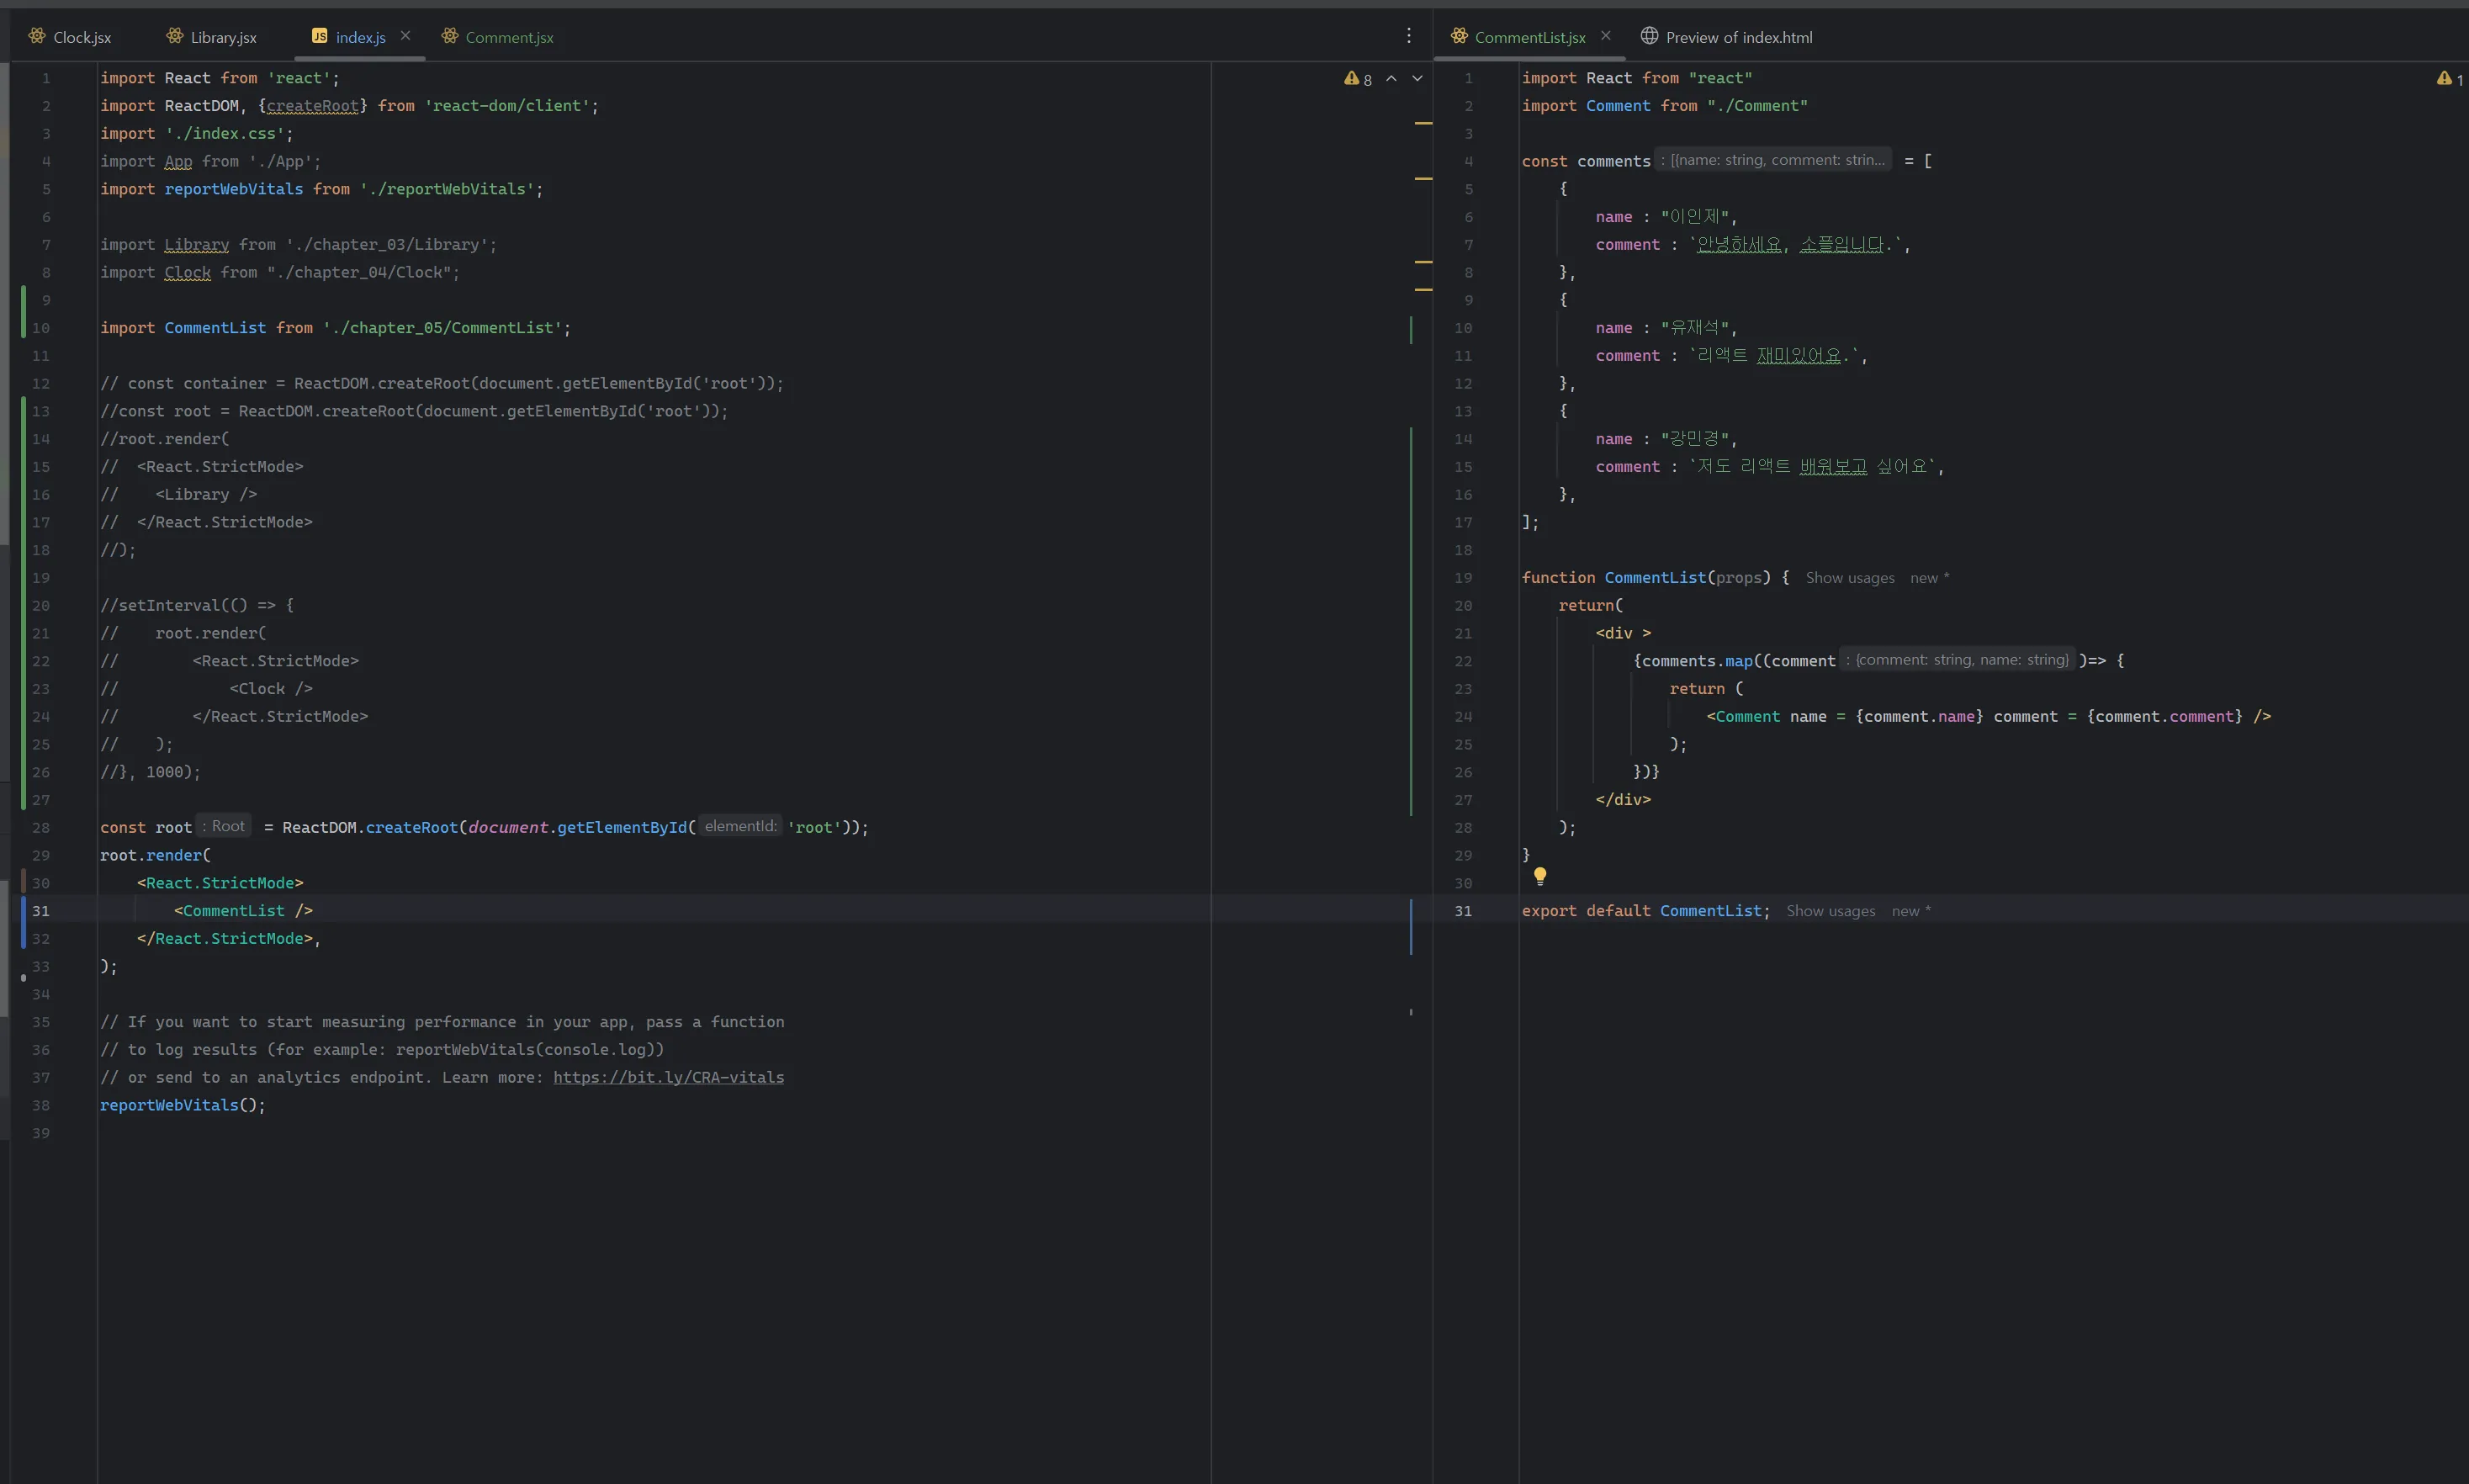The image size is (2469, 1484).
Task: Click the name string "이인제"
Action: click(1695, 217)
